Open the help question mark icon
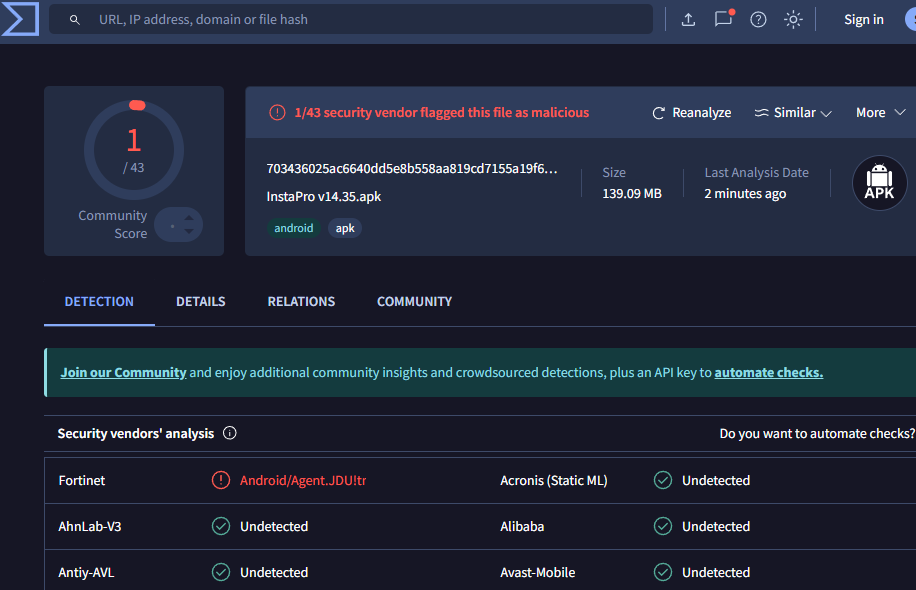This screenshot has height=590, width=916. coord(758,19)
